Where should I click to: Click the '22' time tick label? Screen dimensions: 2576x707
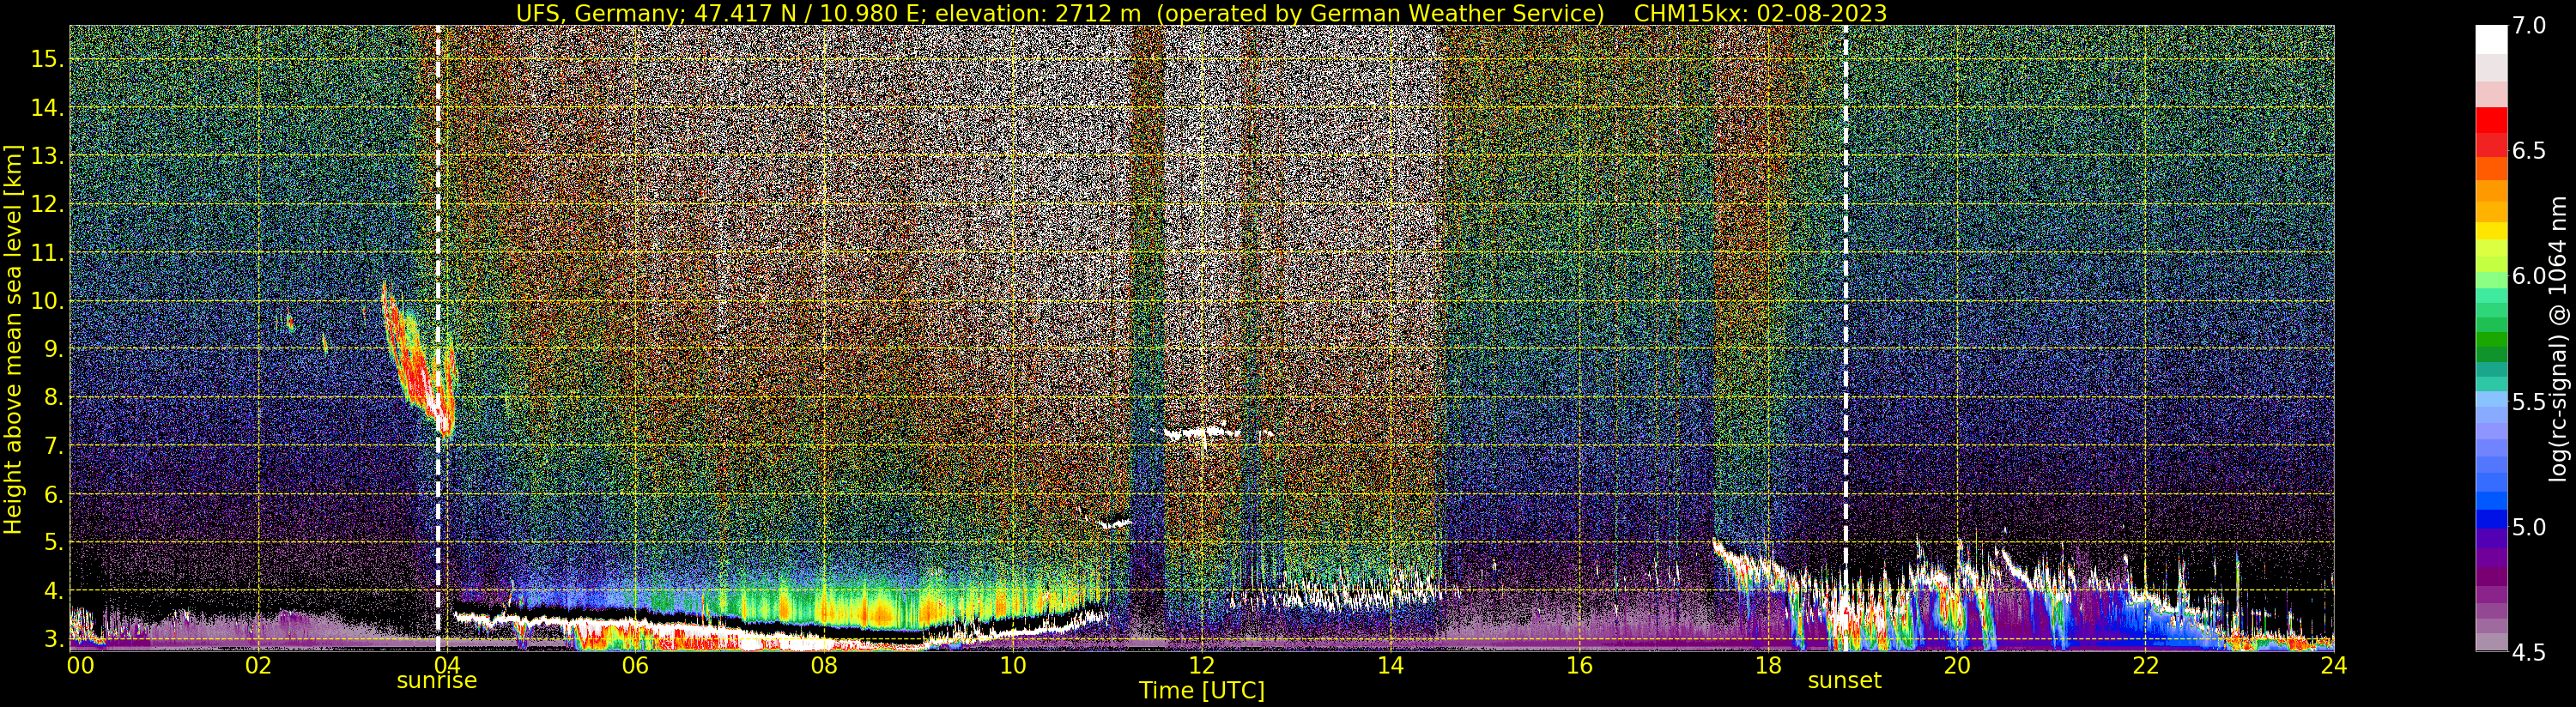2144,664
